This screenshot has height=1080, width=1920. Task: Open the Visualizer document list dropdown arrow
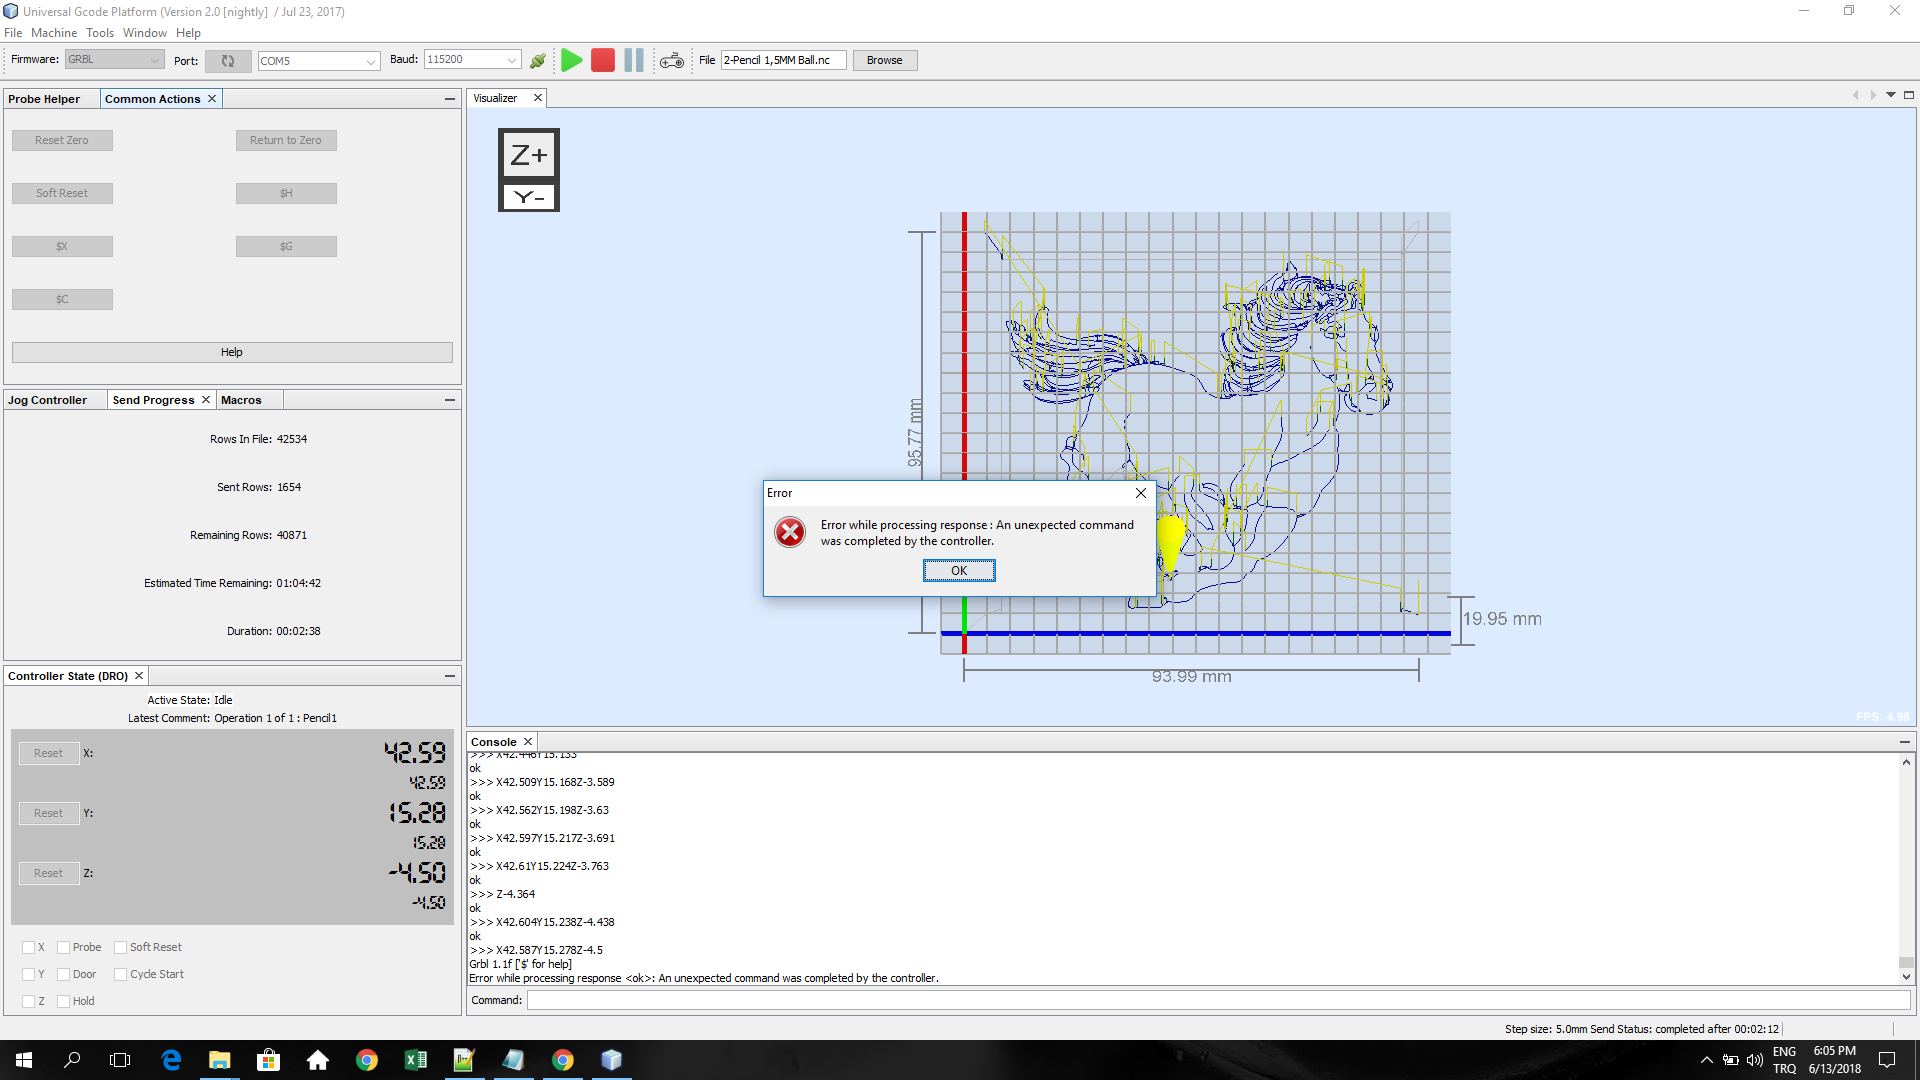point(1891,95)
